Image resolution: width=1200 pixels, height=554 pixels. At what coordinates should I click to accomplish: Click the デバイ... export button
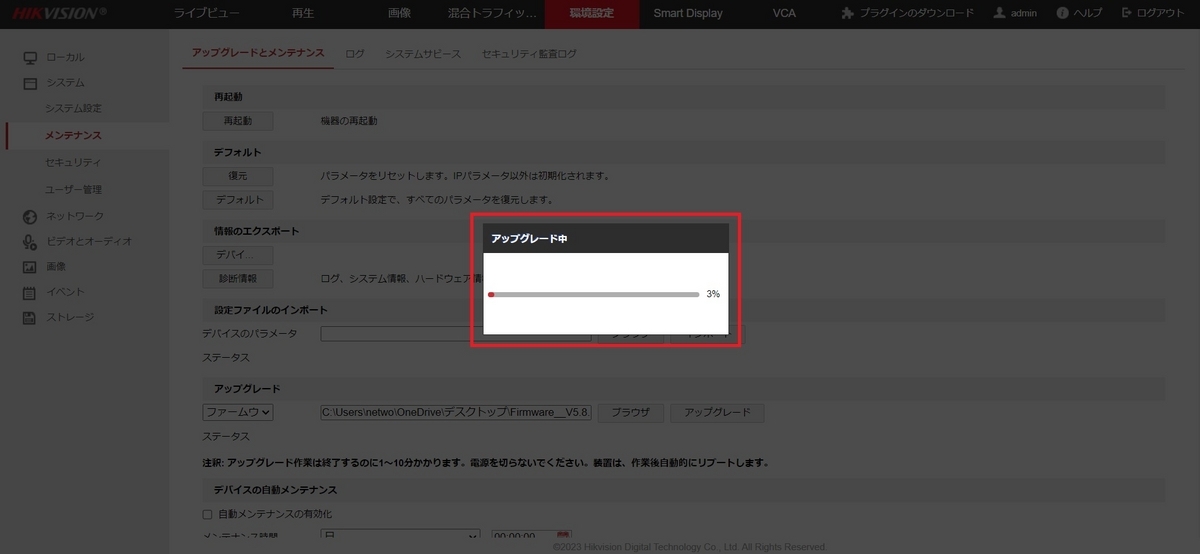point(238,255)
